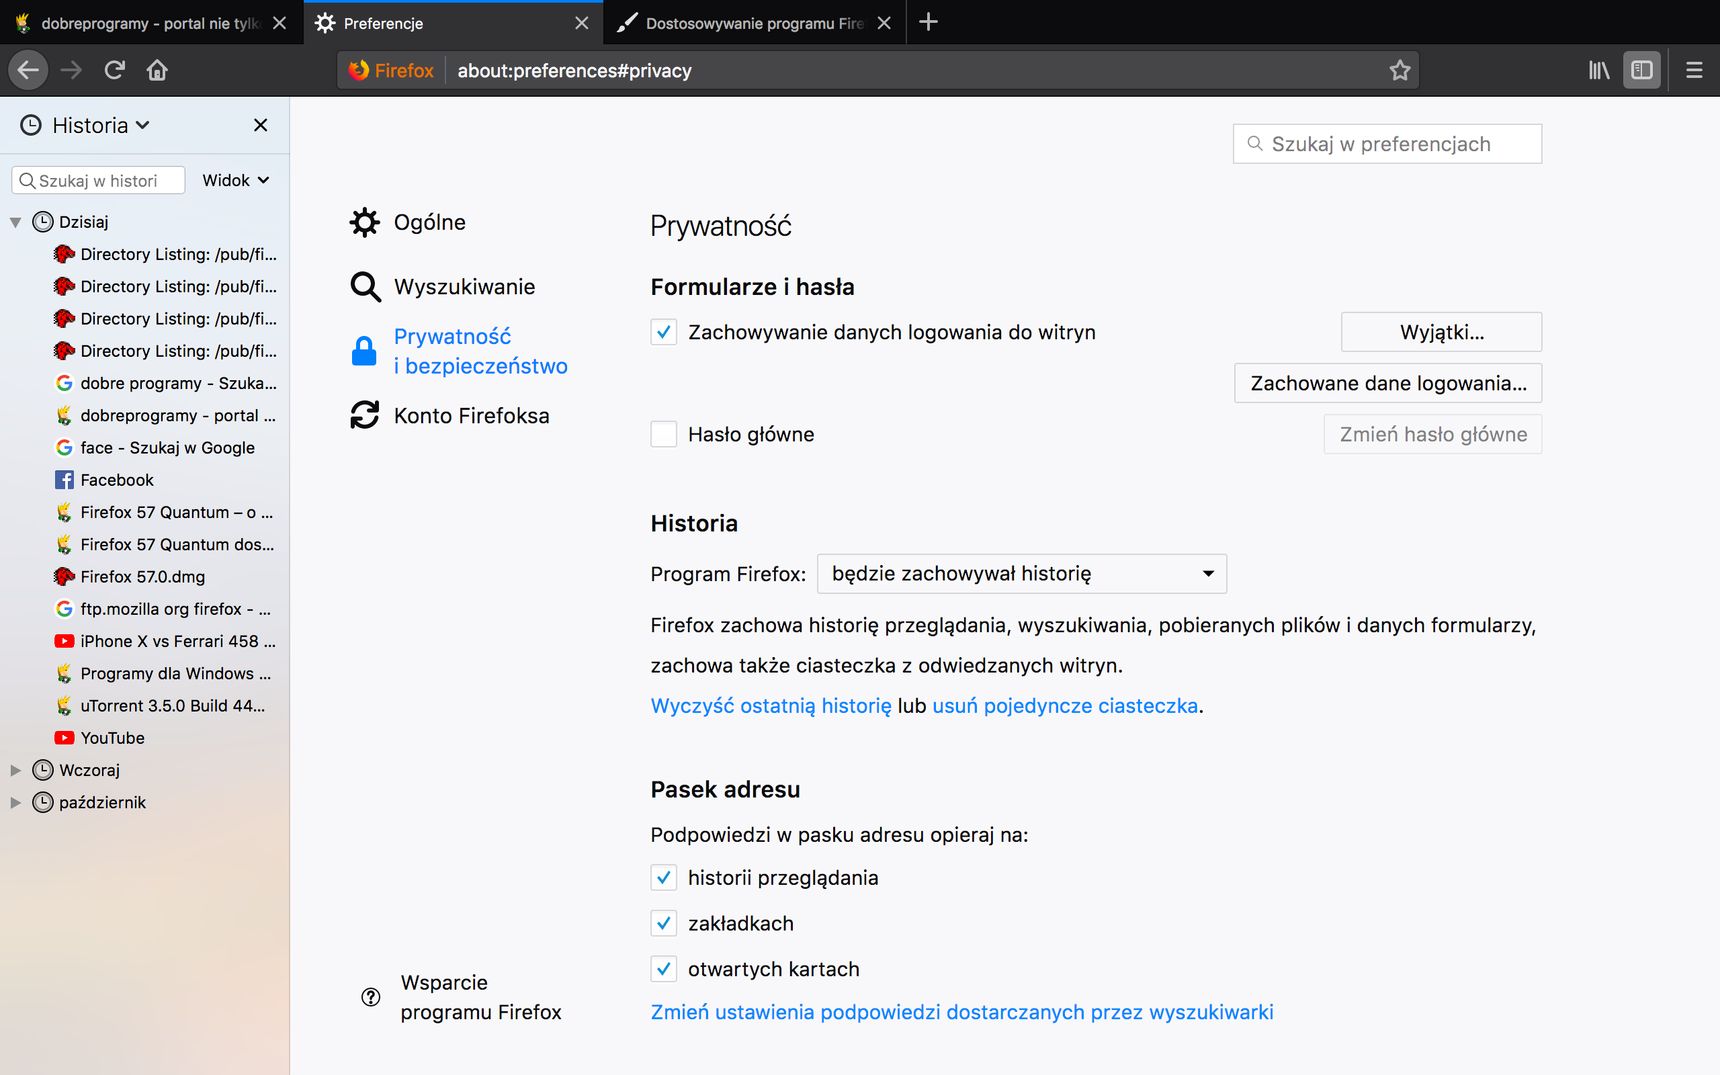Image resolution: width=1720 pixels, height=1075 pixels.
Task: Close the Preferencje tab
Action: click(x=581, y=23)
